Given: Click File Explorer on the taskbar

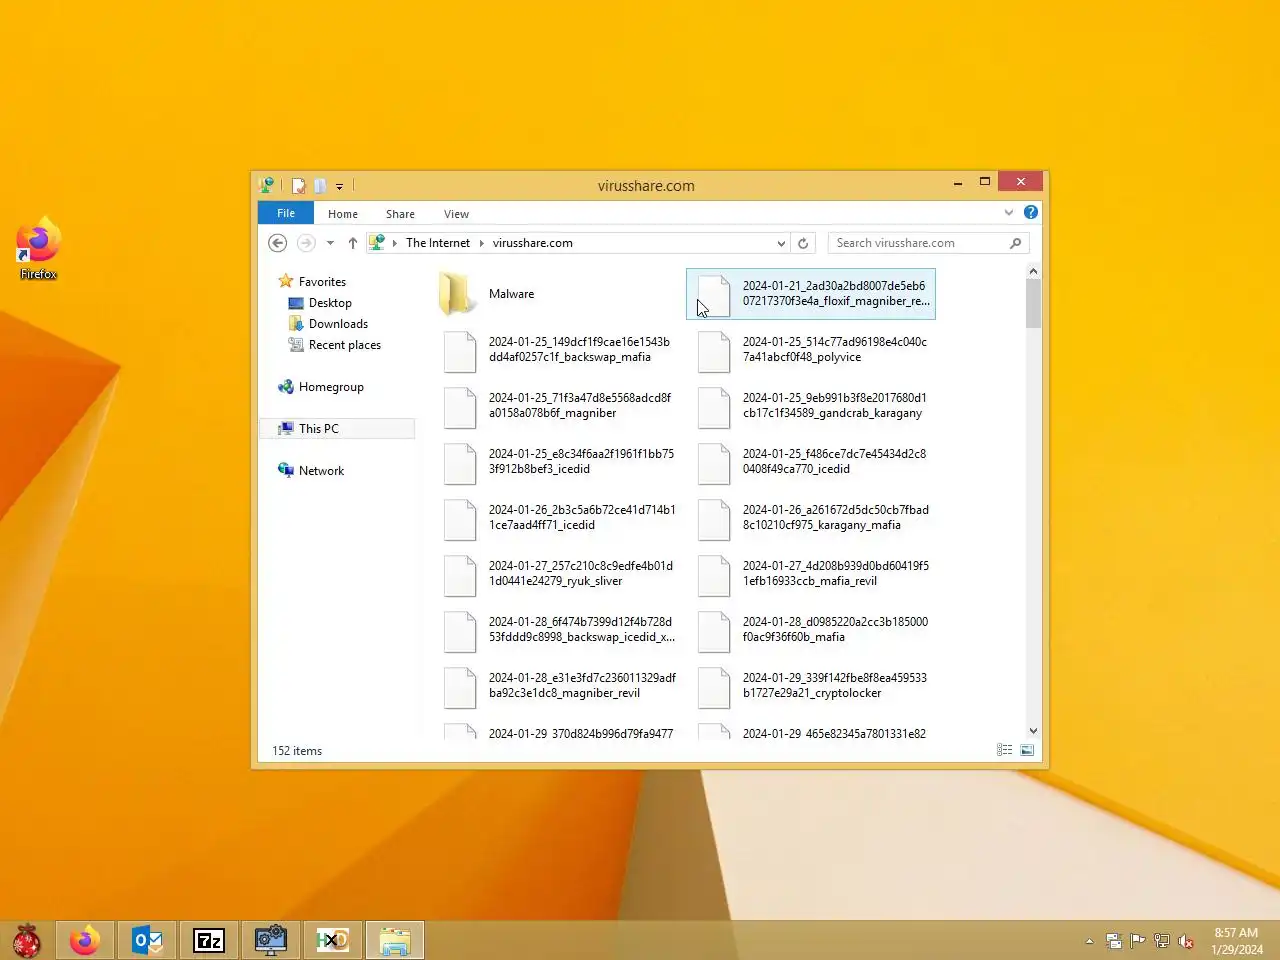Looking at the screenshot, I should pos(395,941).
